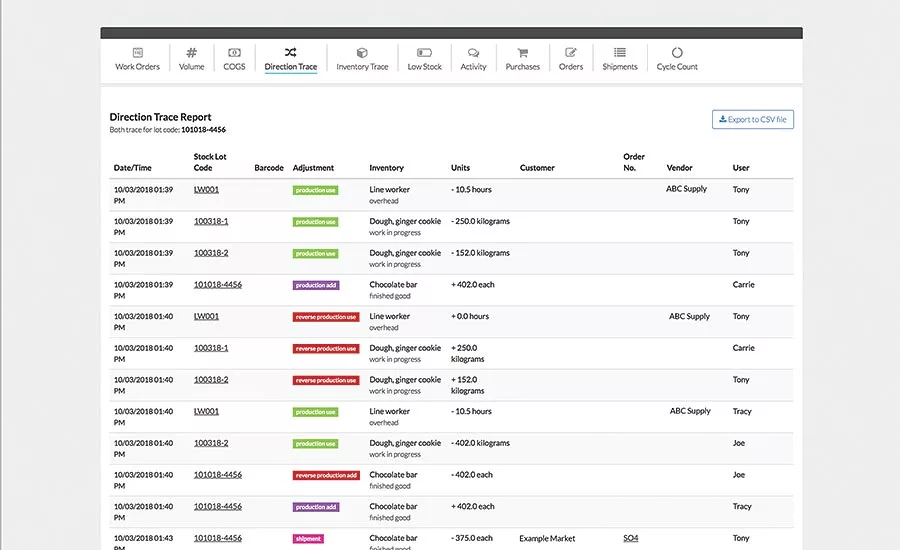Open lot 100318-2 in Joe's -402.0 kilograms row
The width and height of the screenshot is (900, 550).
point(211,443)
